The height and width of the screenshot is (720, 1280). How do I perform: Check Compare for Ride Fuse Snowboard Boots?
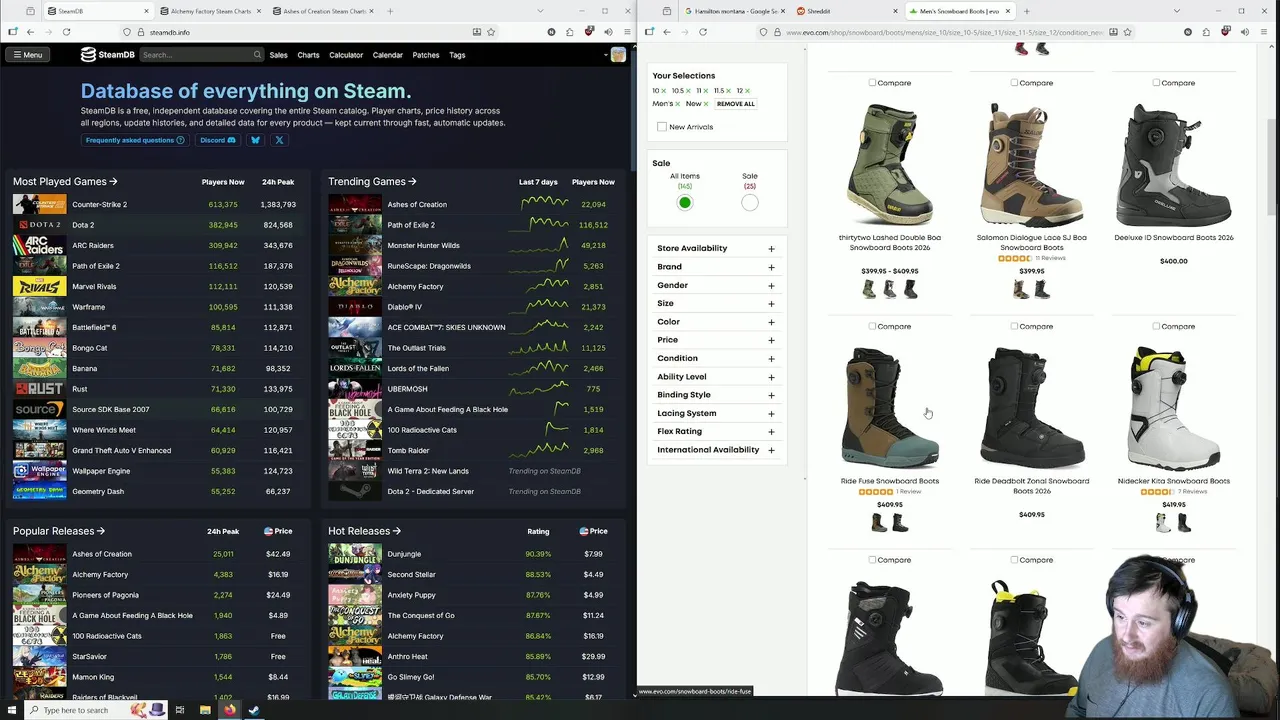[x=872, y=326]
